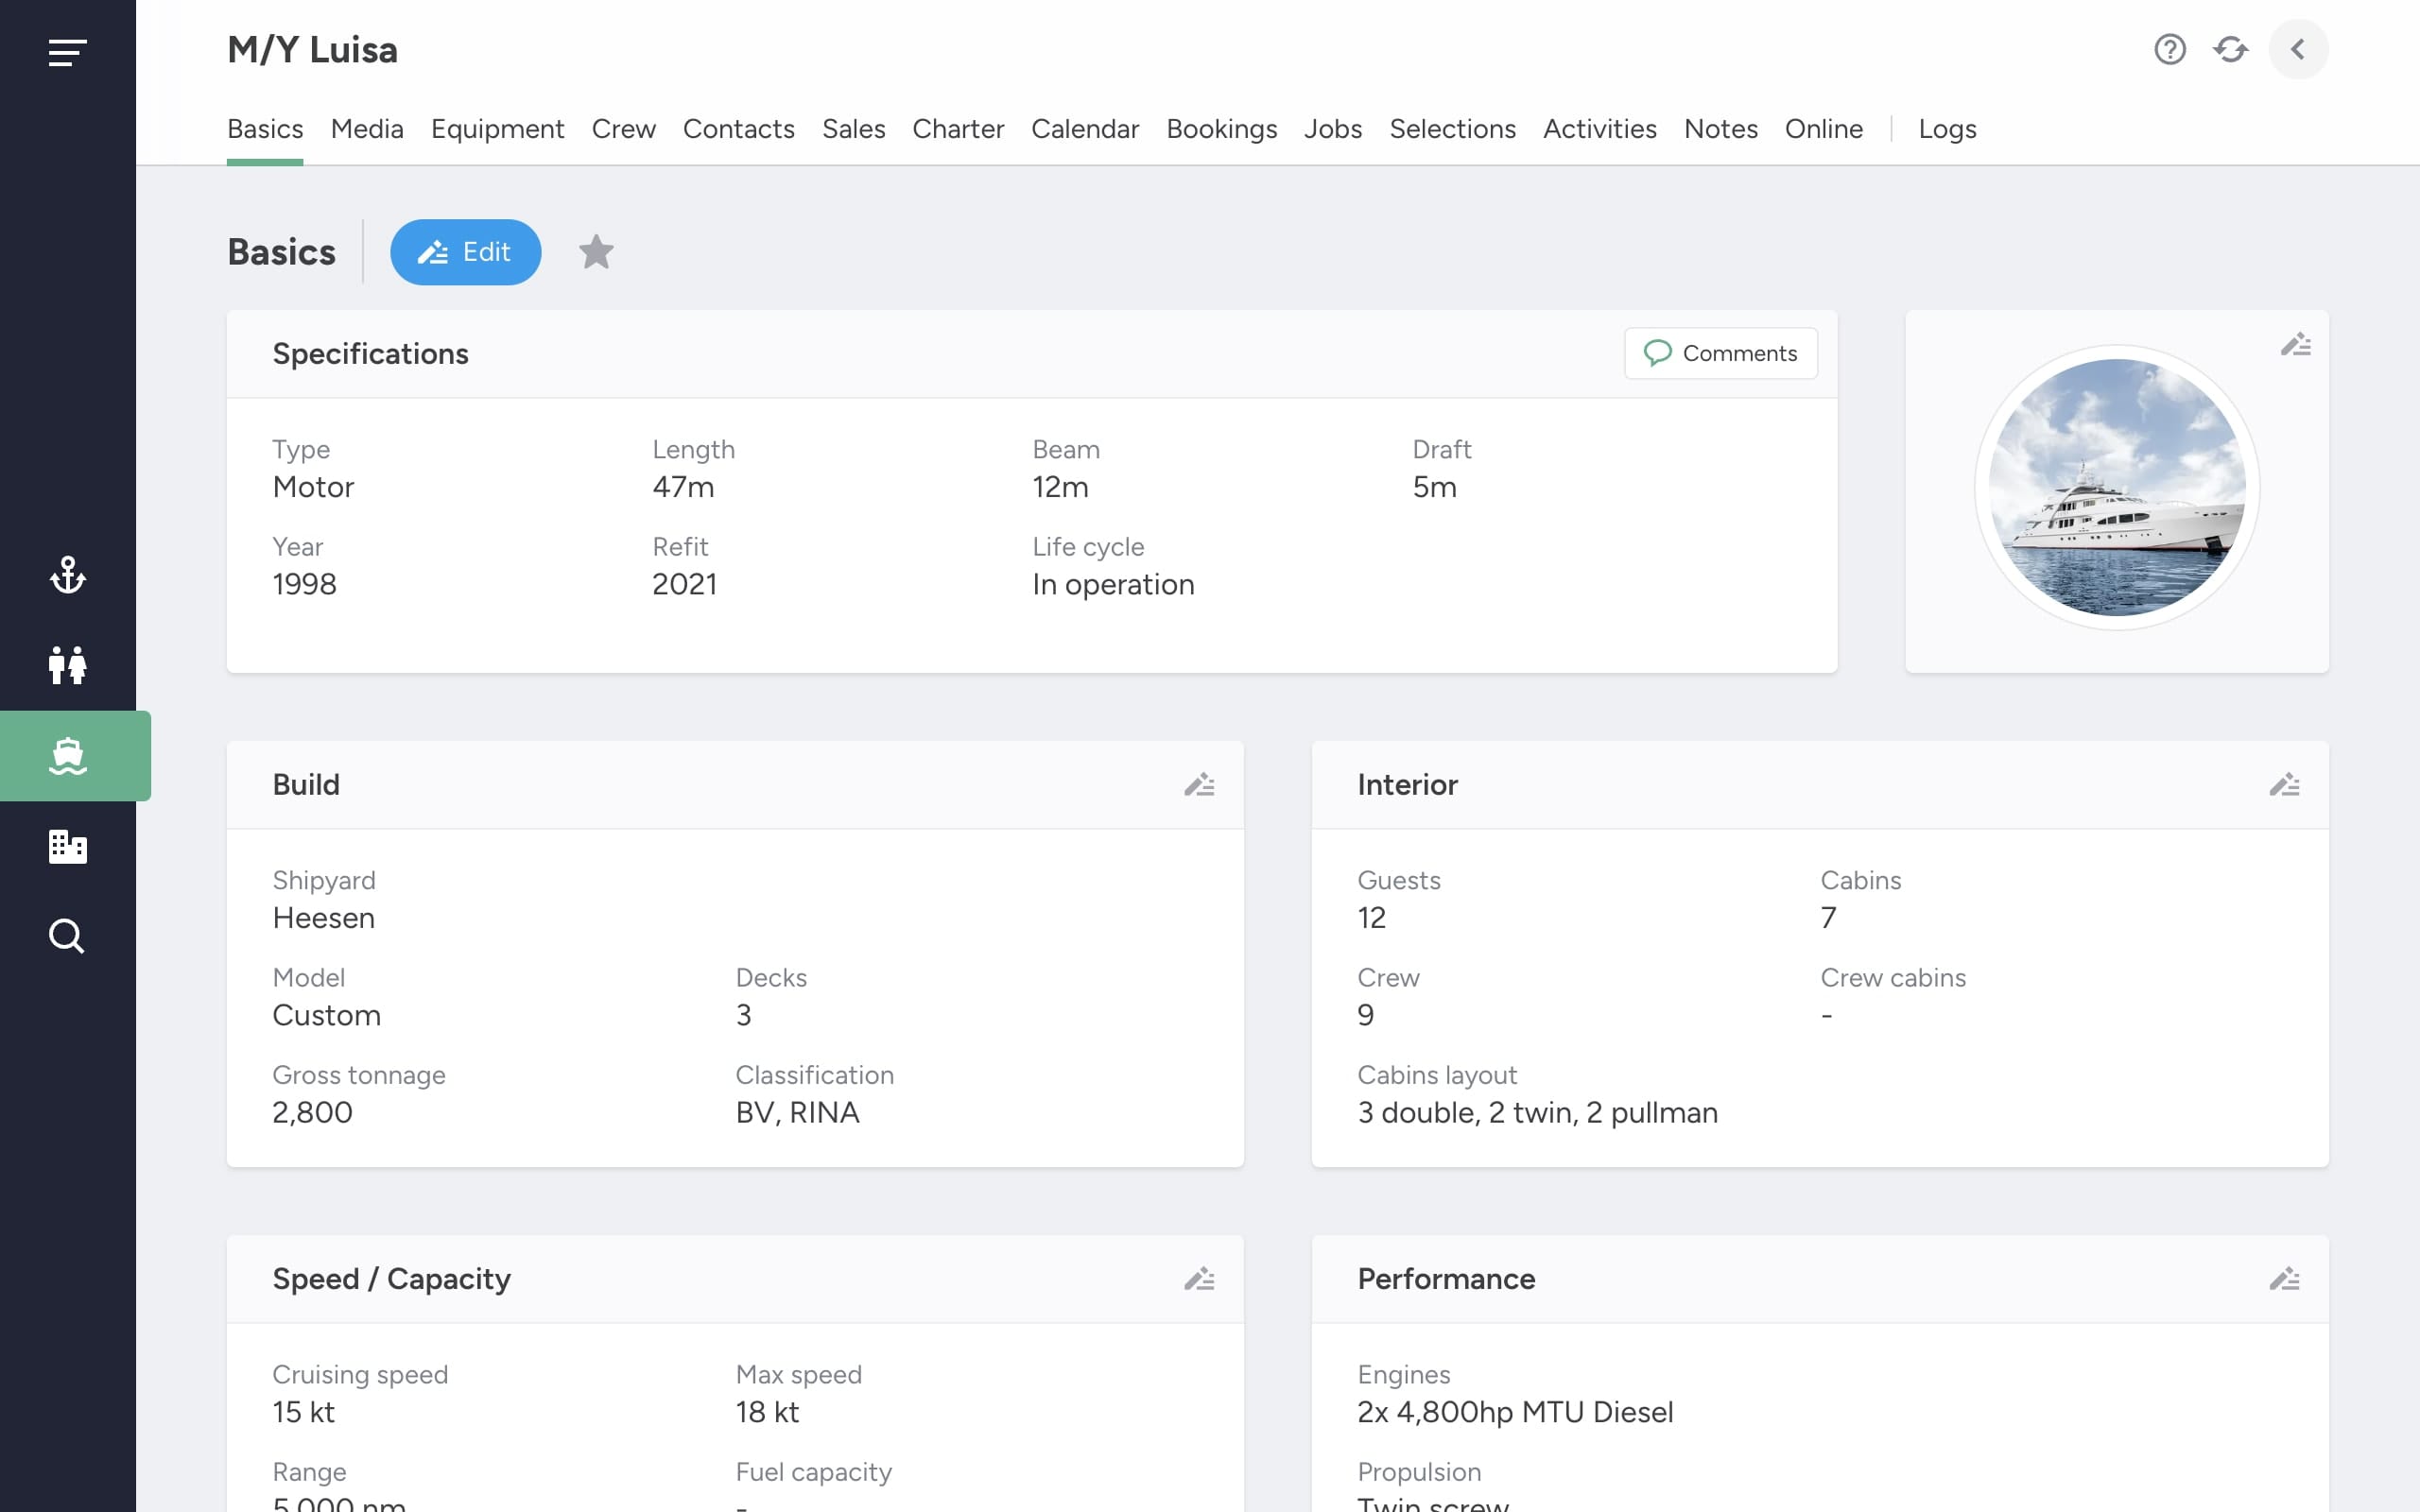Open the people icon in sidebar
Viewport: 2420px width, 1512px height.
coord(67,665)
